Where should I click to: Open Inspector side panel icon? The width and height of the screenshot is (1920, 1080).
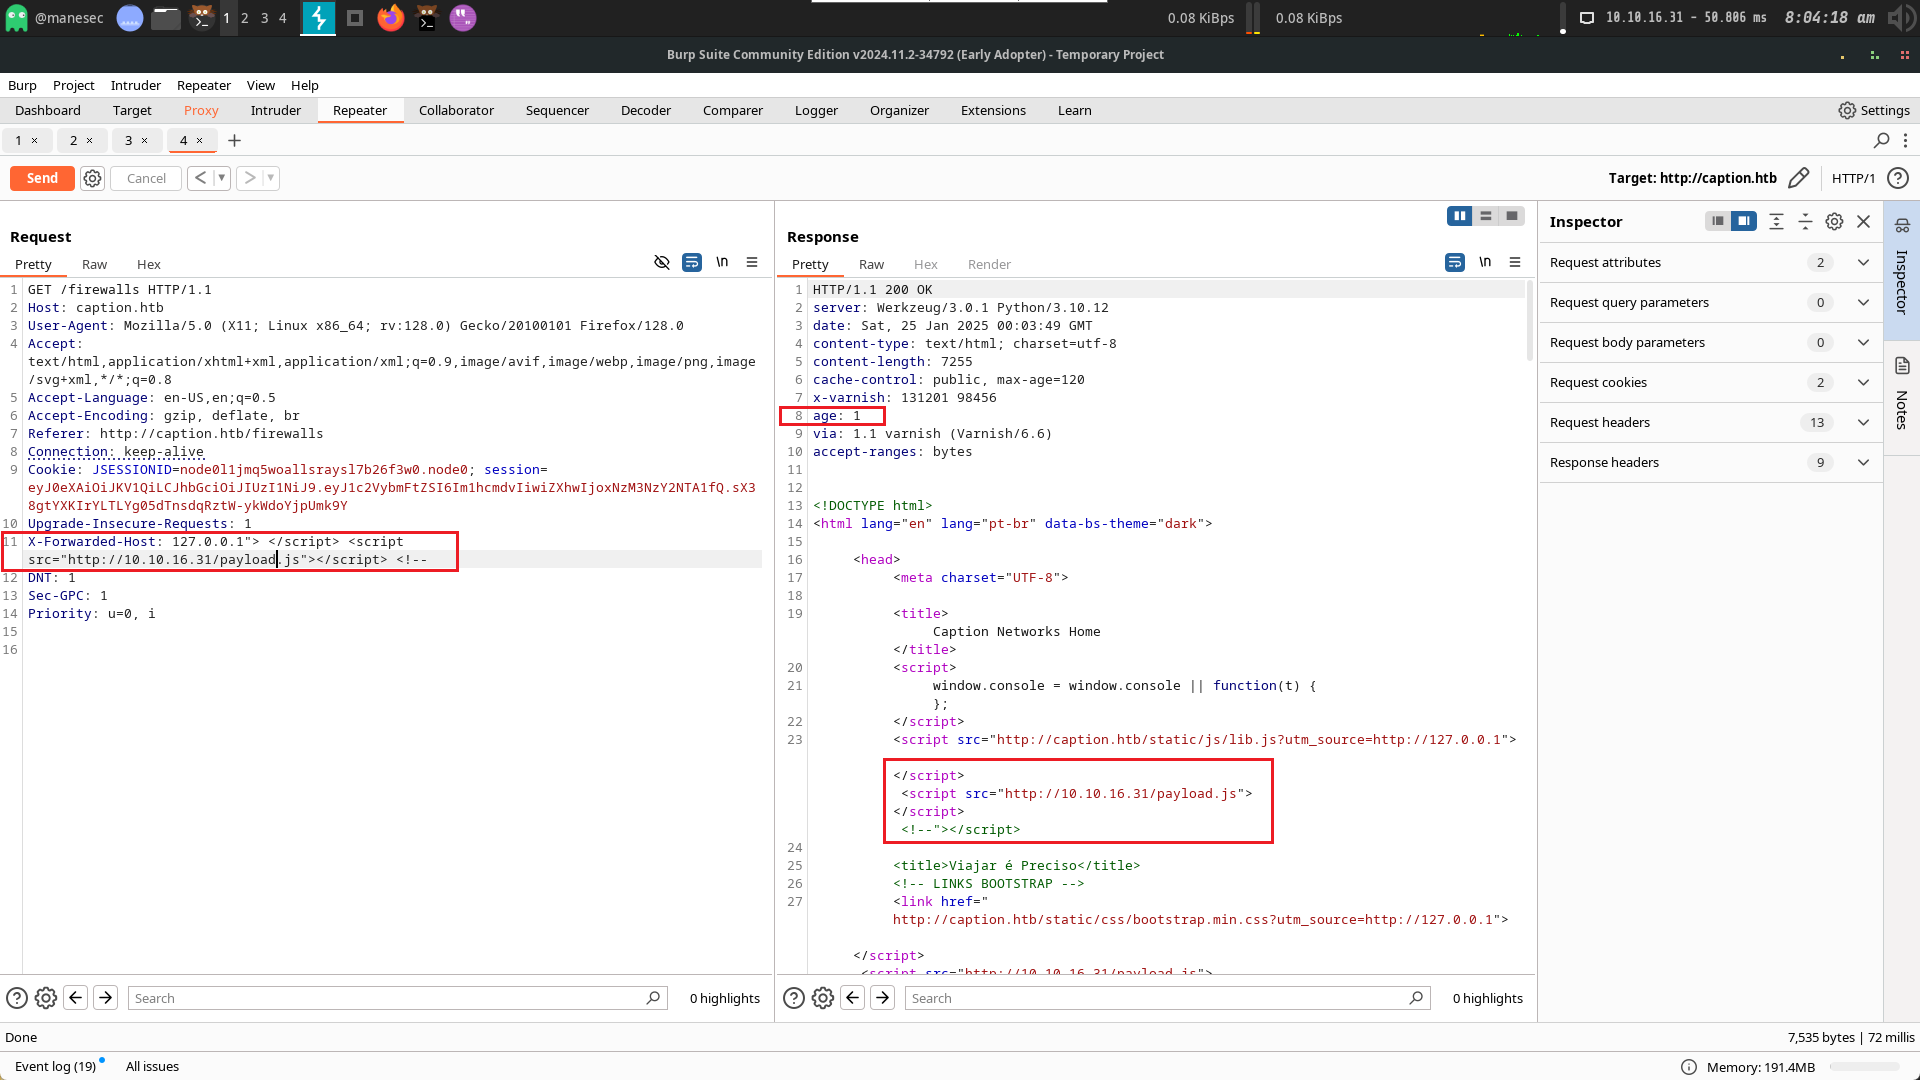click(1902, 225)
